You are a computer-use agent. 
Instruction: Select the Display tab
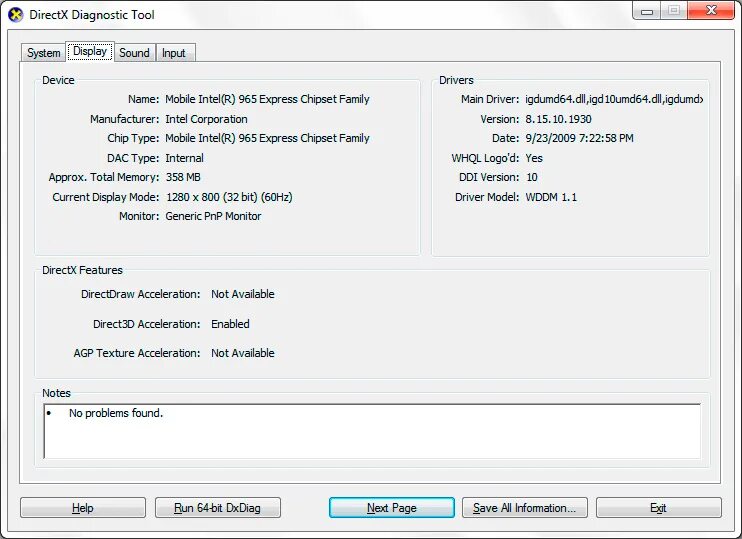point(90,51)
